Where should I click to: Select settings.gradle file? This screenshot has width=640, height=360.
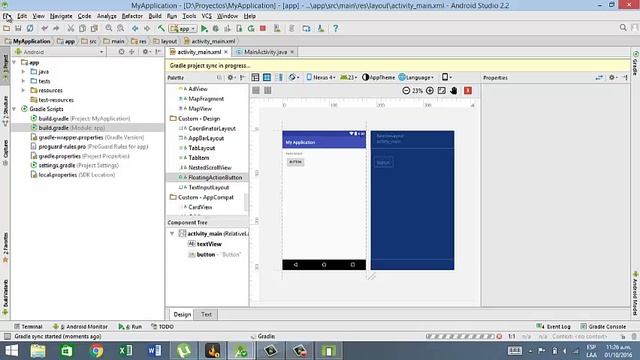[75, 165]
